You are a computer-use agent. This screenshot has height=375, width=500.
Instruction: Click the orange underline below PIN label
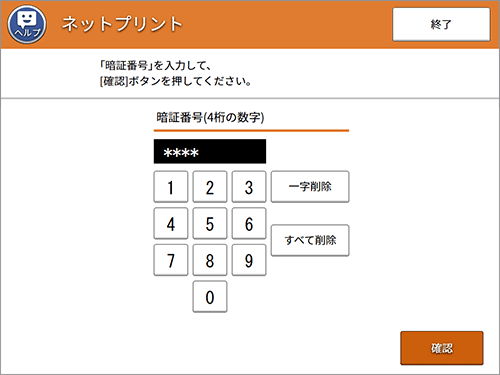(251, 131)
